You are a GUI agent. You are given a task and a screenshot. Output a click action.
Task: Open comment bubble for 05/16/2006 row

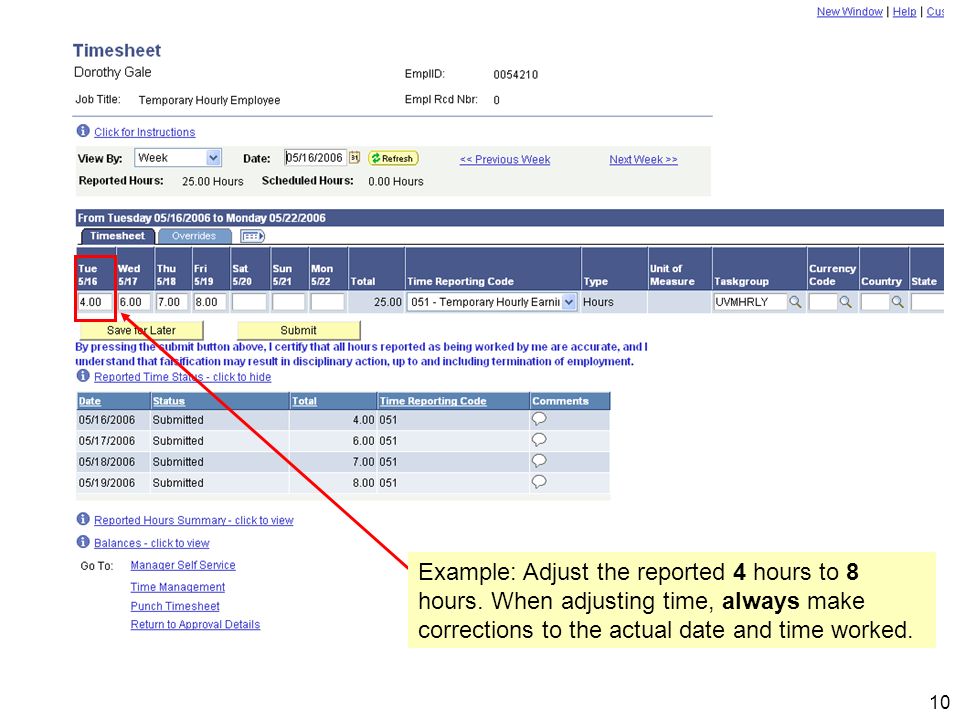point(539,419)
